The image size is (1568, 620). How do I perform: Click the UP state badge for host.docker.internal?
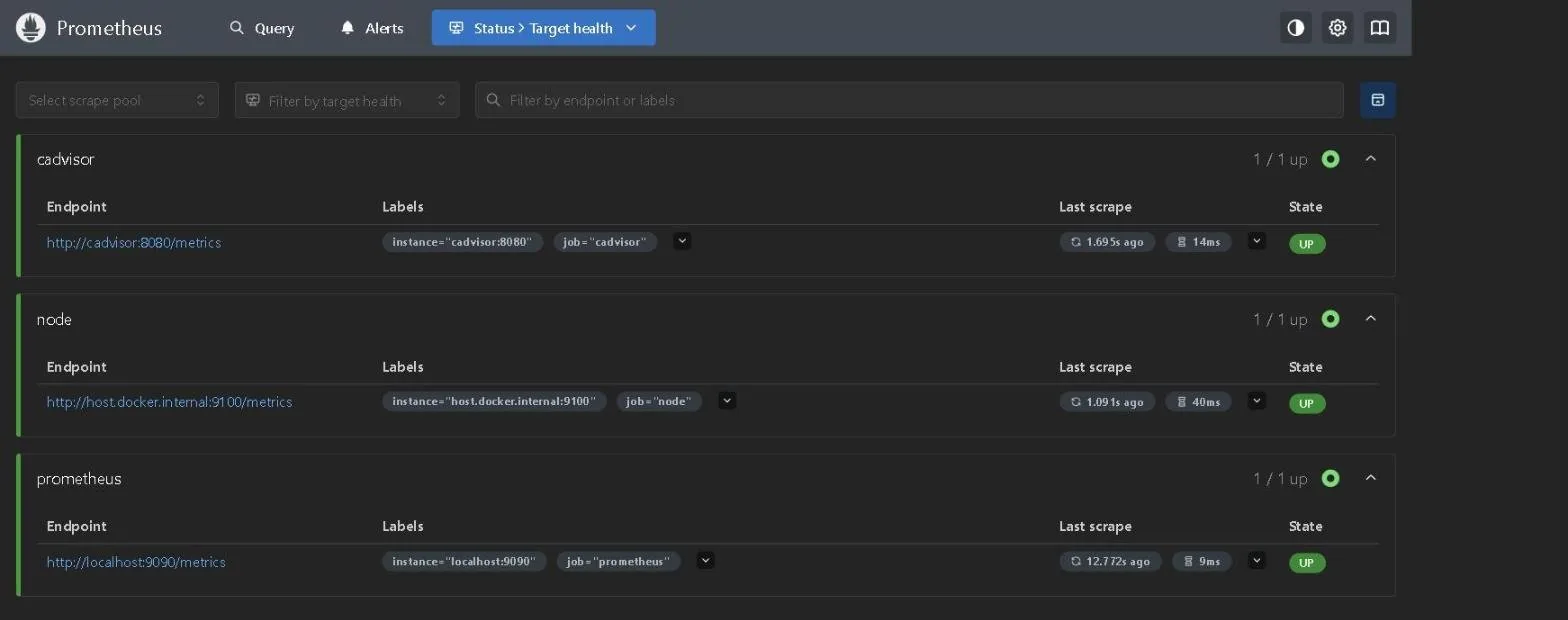1307,404
